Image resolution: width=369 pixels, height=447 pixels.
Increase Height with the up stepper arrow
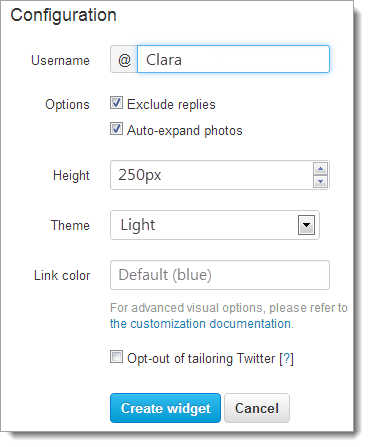click(320, 169)
